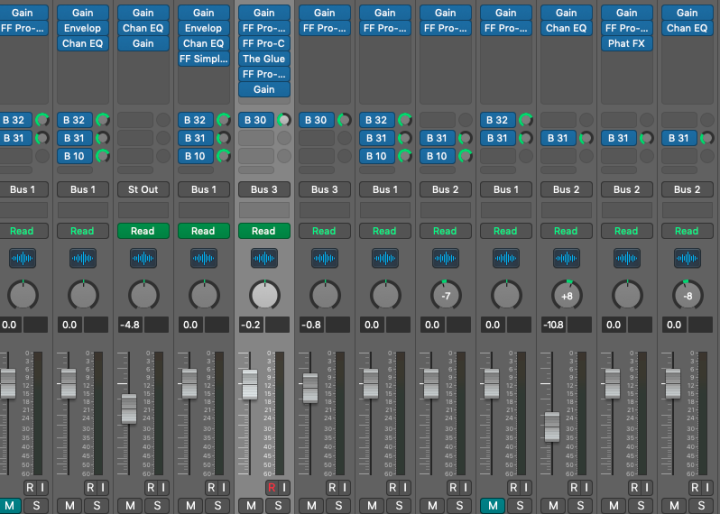Click the volume fader on the -10.8 strip
720x514 pixels.
pyautogui.click(x=552, y=427)
